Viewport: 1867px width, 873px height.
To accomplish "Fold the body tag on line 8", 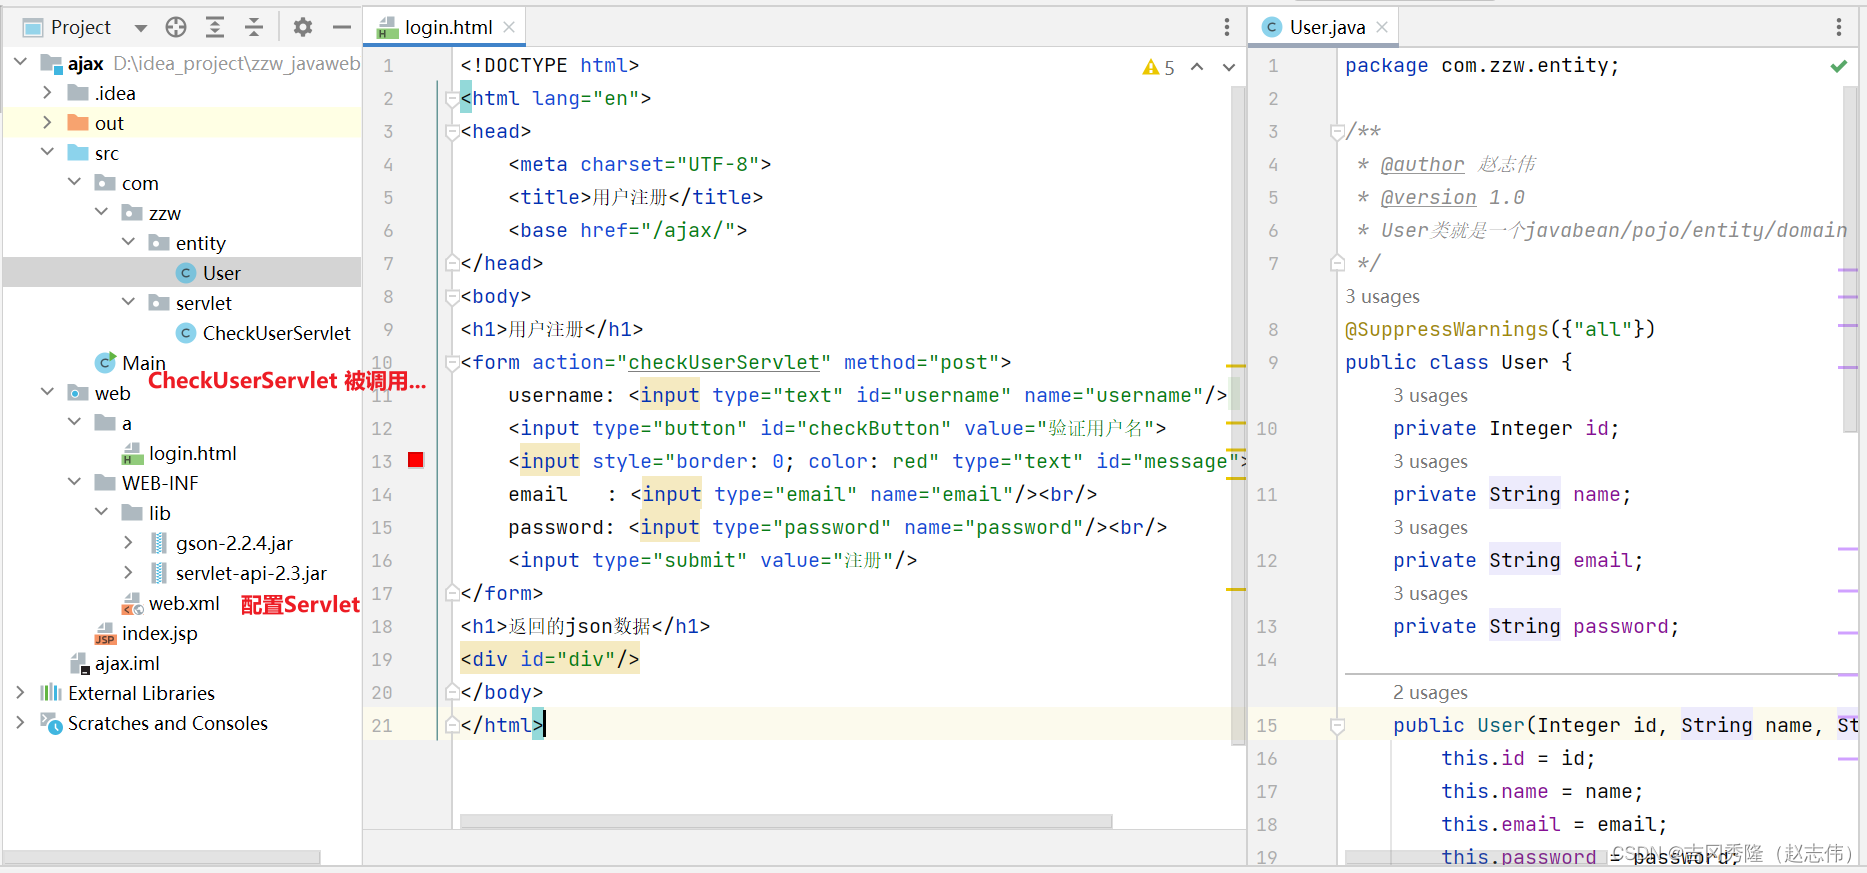I will pos(451,296).
